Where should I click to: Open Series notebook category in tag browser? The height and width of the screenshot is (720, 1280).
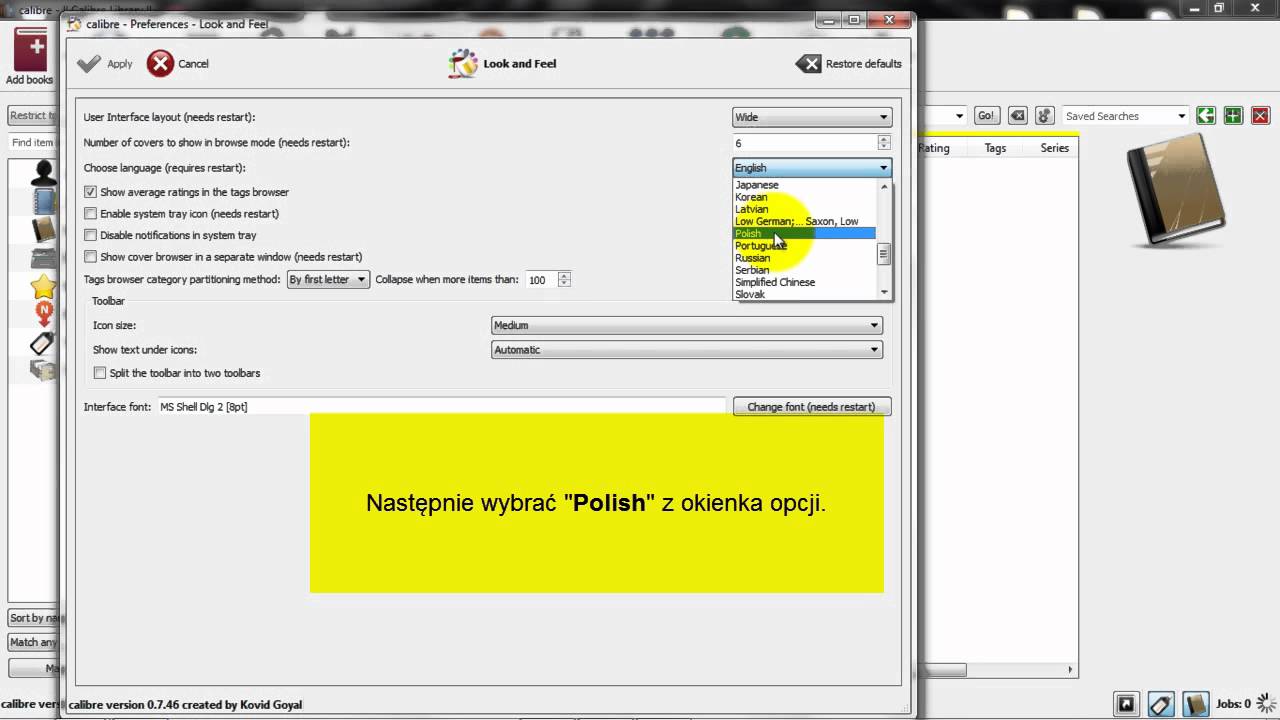coord(43,201)
